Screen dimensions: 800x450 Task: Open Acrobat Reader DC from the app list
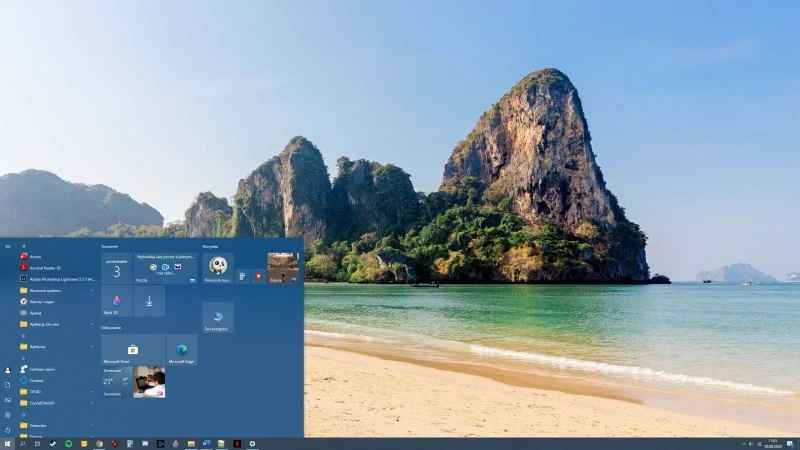pos(46,268)
